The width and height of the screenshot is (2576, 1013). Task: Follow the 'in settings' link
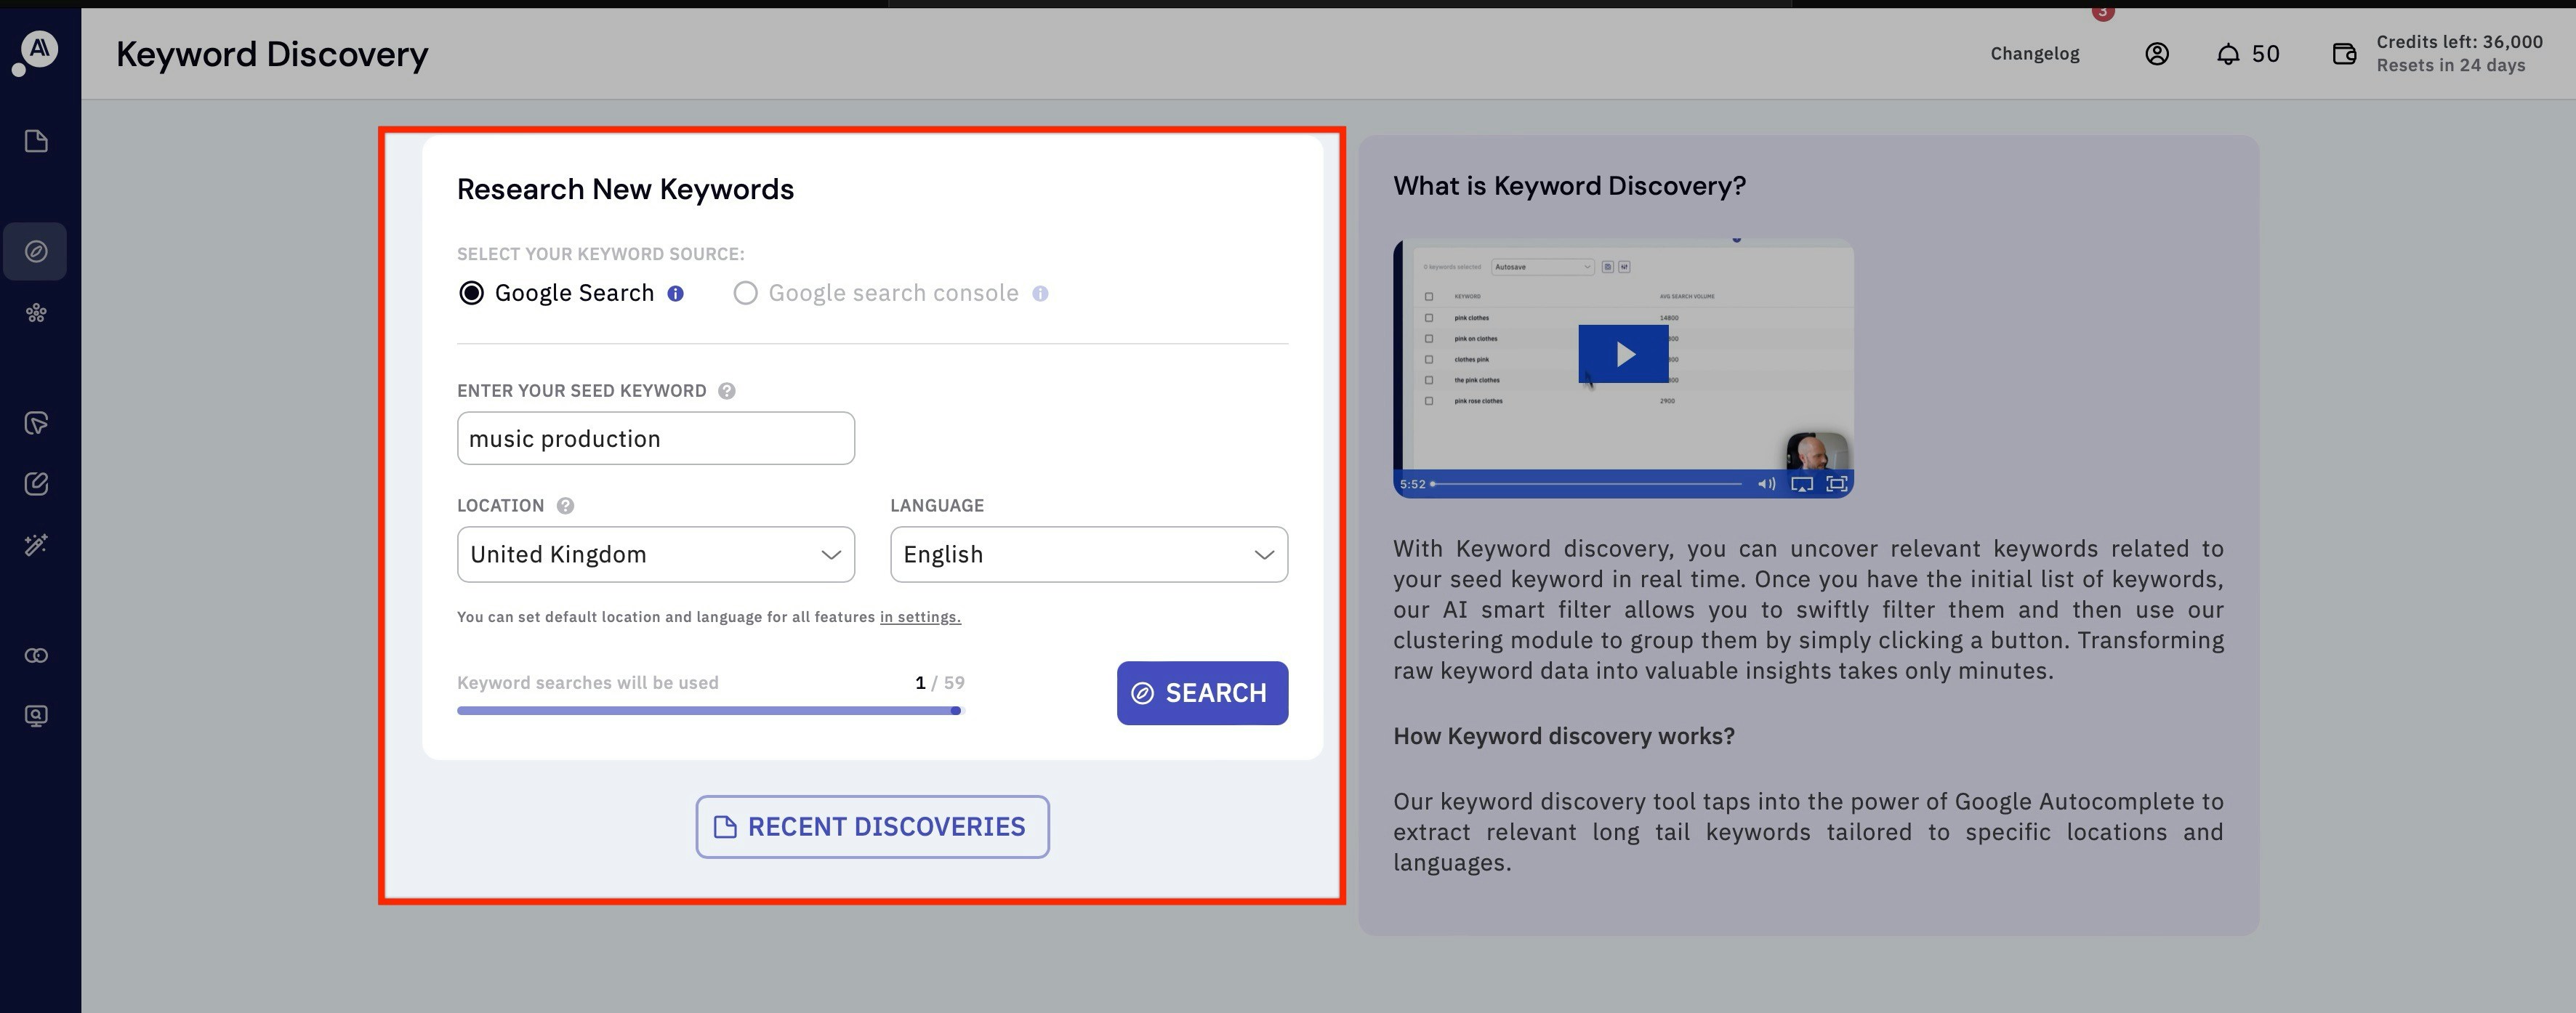pos(920,617)
